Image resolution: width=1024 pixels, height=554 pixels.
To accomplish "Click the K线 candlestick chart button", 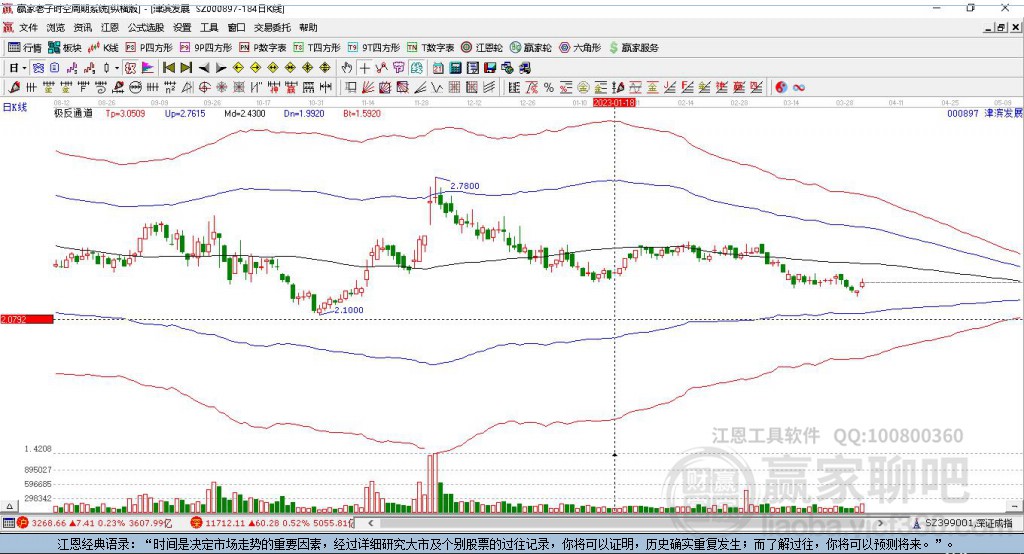I will [x=104, y=47].
